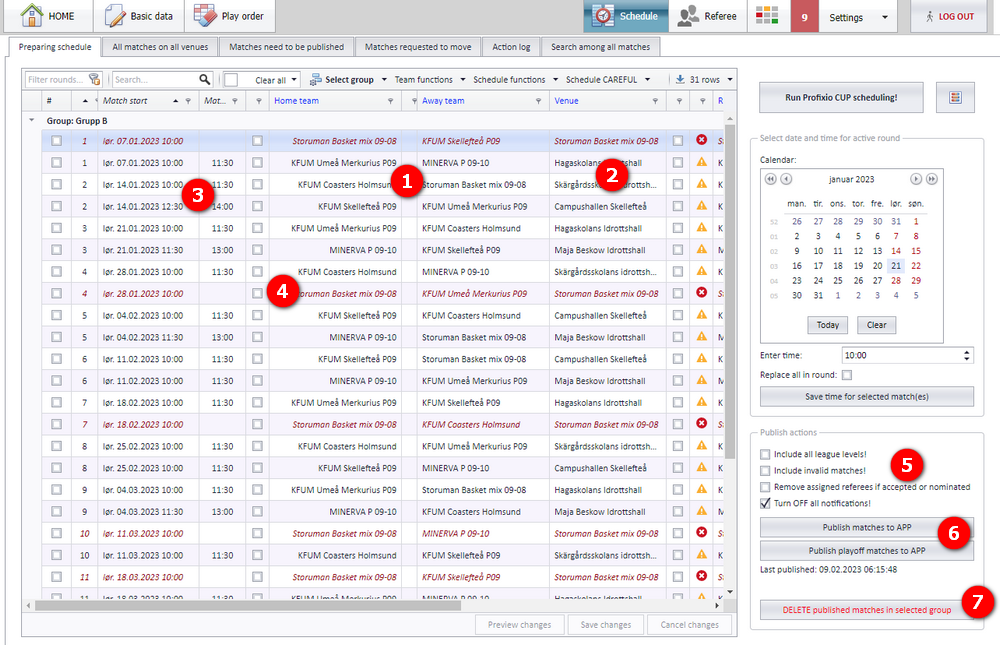
Task: Click red error icon on 18.02.2023 Storuman row
Action: [702, 423]
